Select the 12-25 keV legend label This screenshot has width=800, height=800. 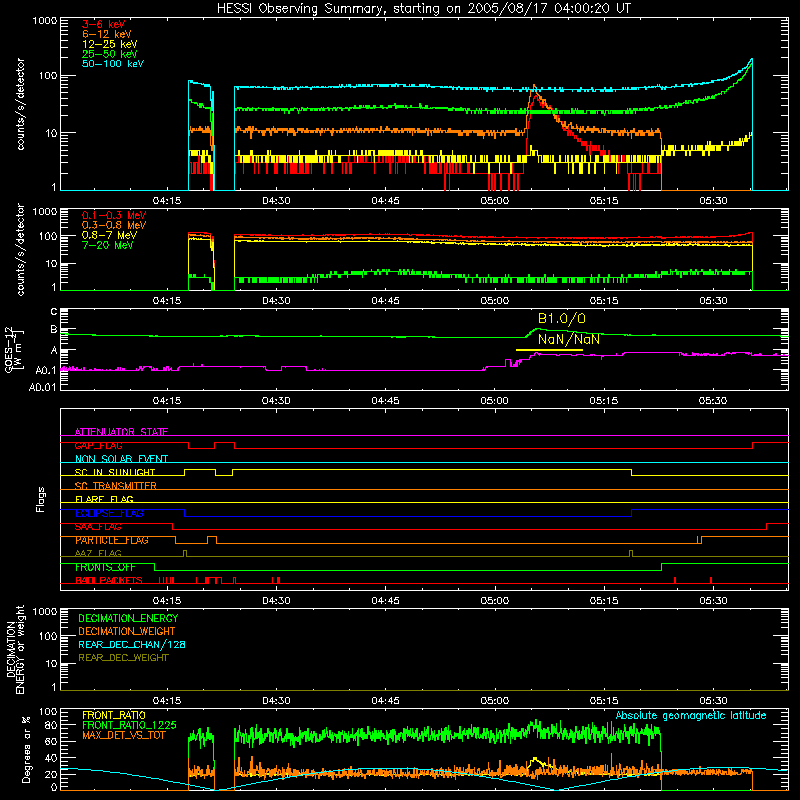(x=110, y=44)
